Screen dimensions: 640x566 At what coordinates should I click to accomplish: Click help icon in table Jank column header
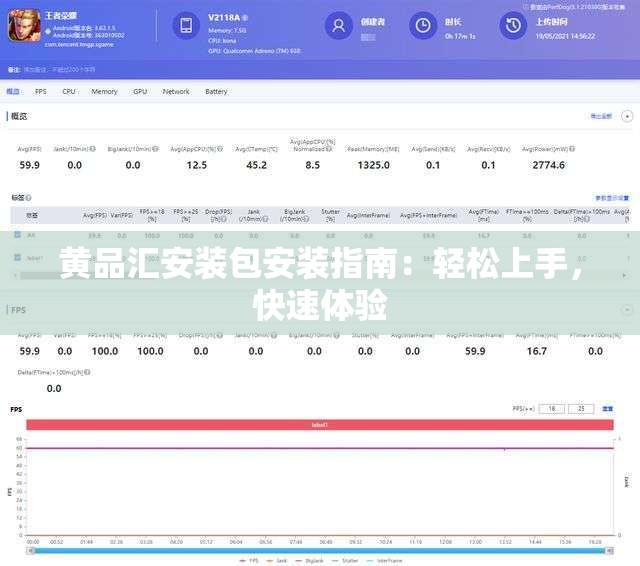(x=266, y=219)
